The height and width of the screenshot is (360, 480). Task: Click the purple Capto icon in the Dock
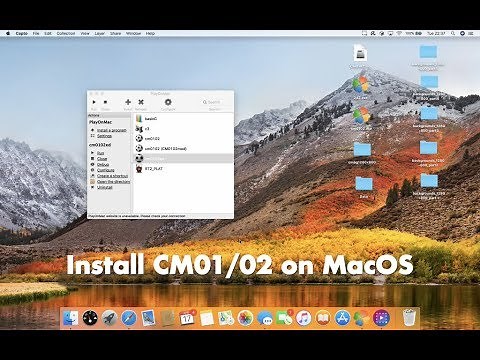coord(381,318)
